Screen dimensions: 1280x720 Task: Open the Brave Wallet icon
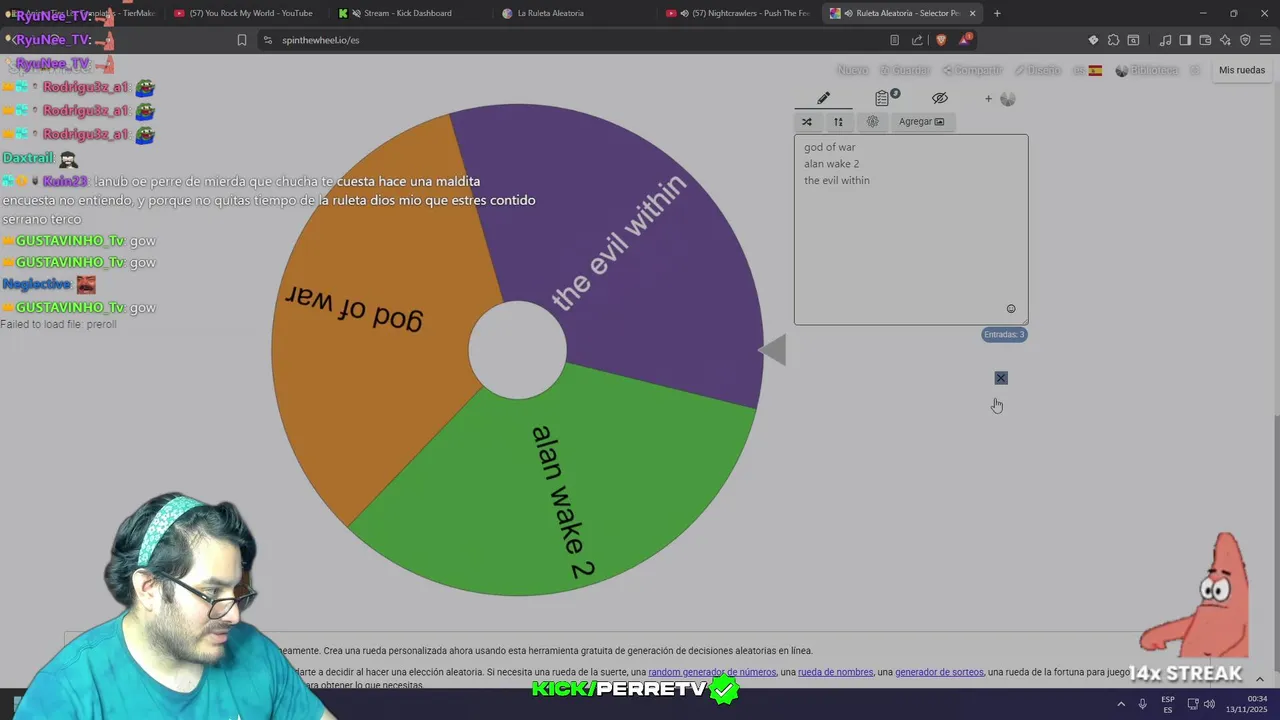click(x=1205, y=40)
